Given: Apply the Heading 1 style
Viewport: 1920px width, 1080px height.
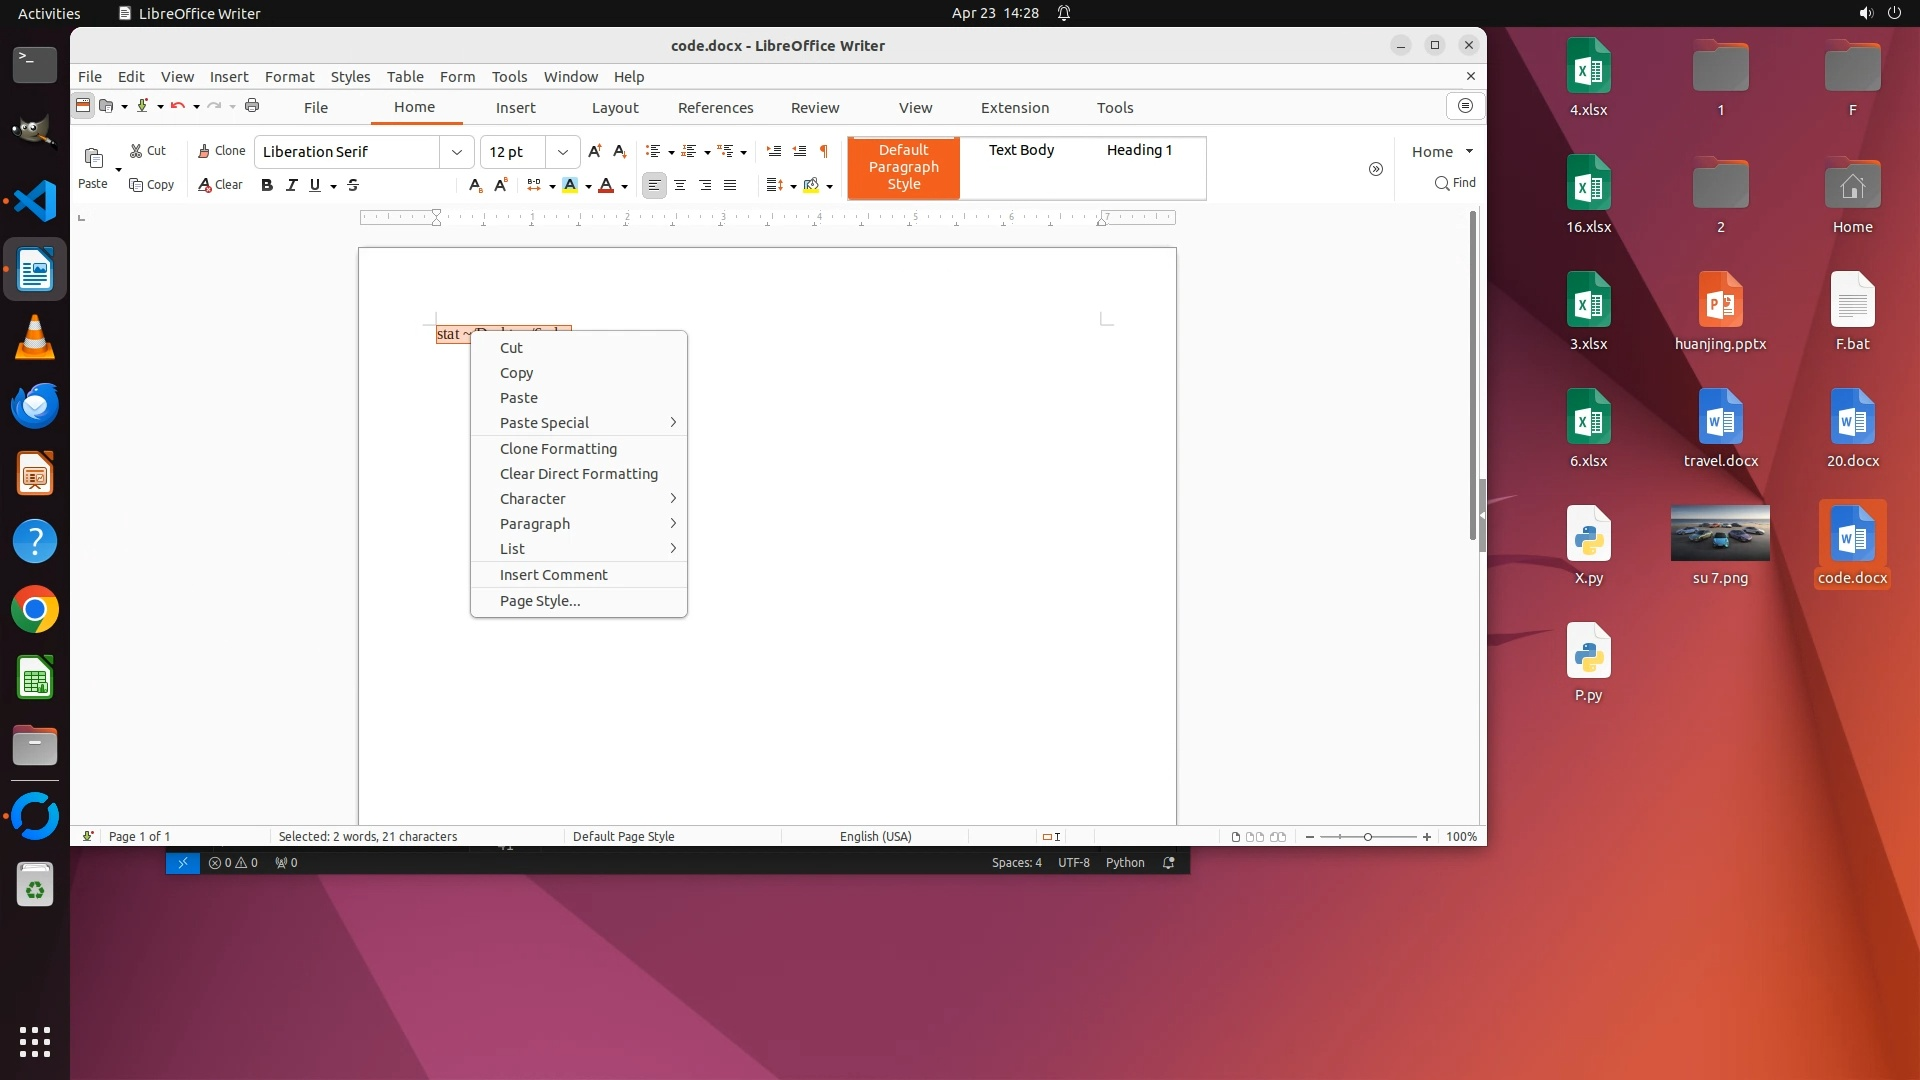Looking at the screenshot, I should [1139, 150].
